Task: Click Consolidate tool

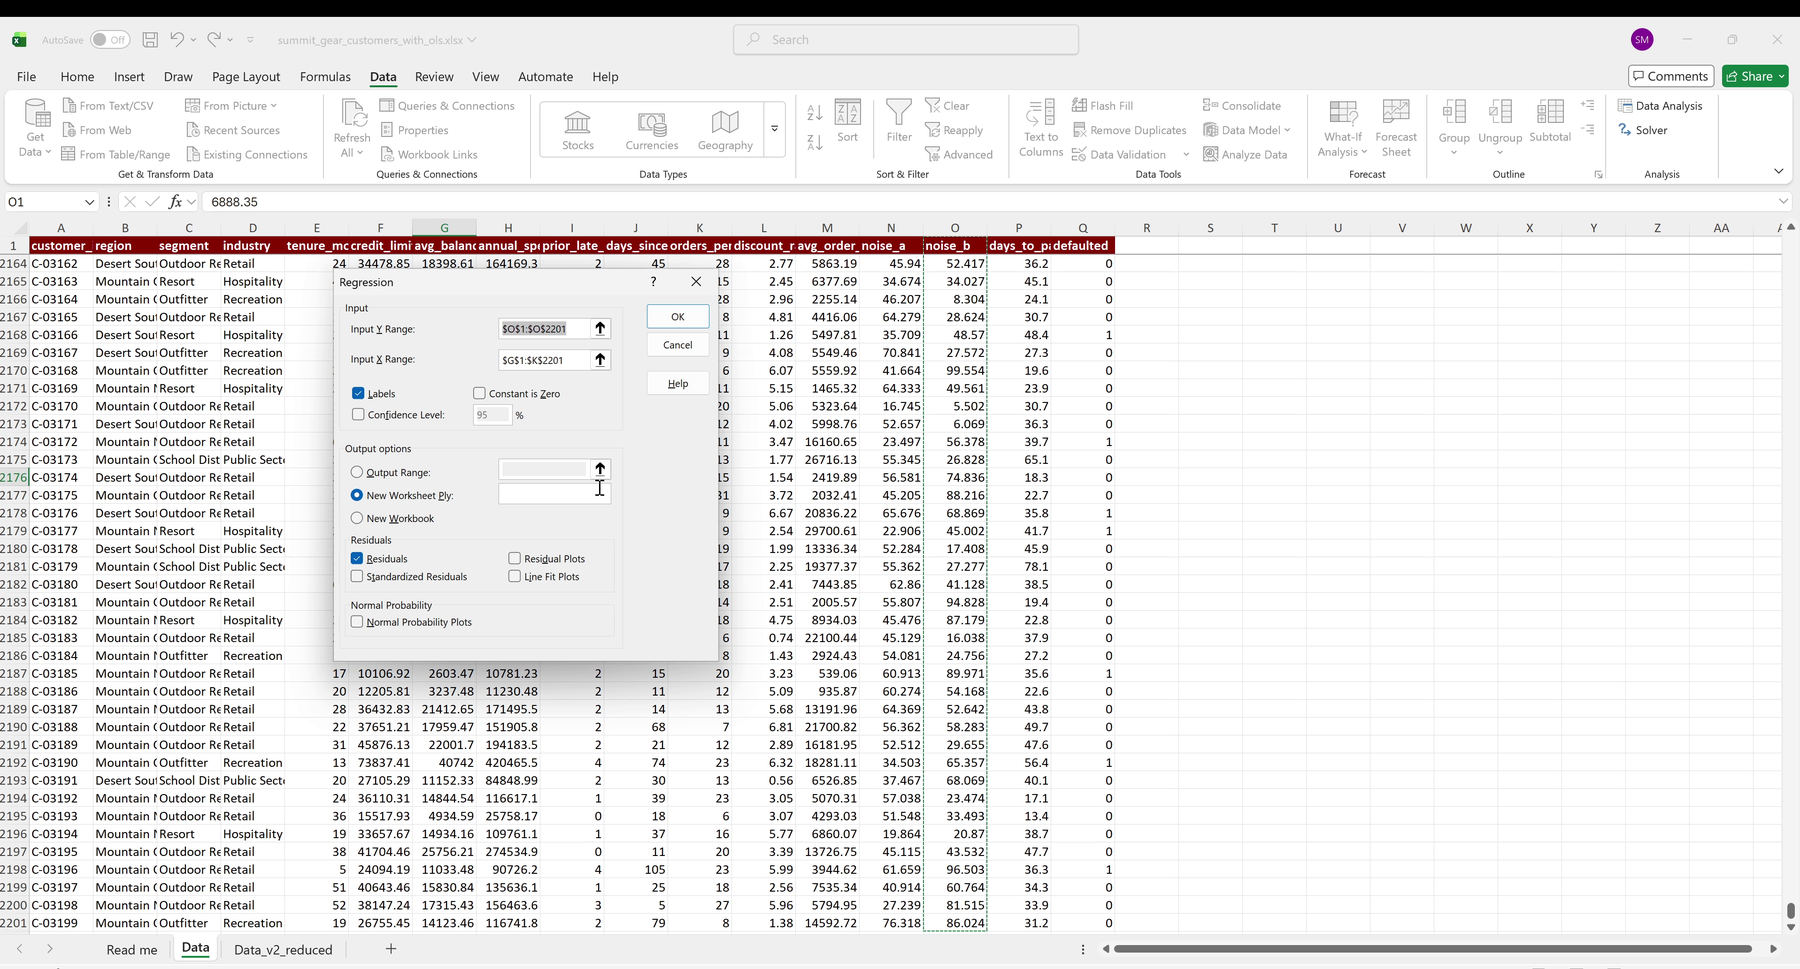Action: [x=1242, y=106]
